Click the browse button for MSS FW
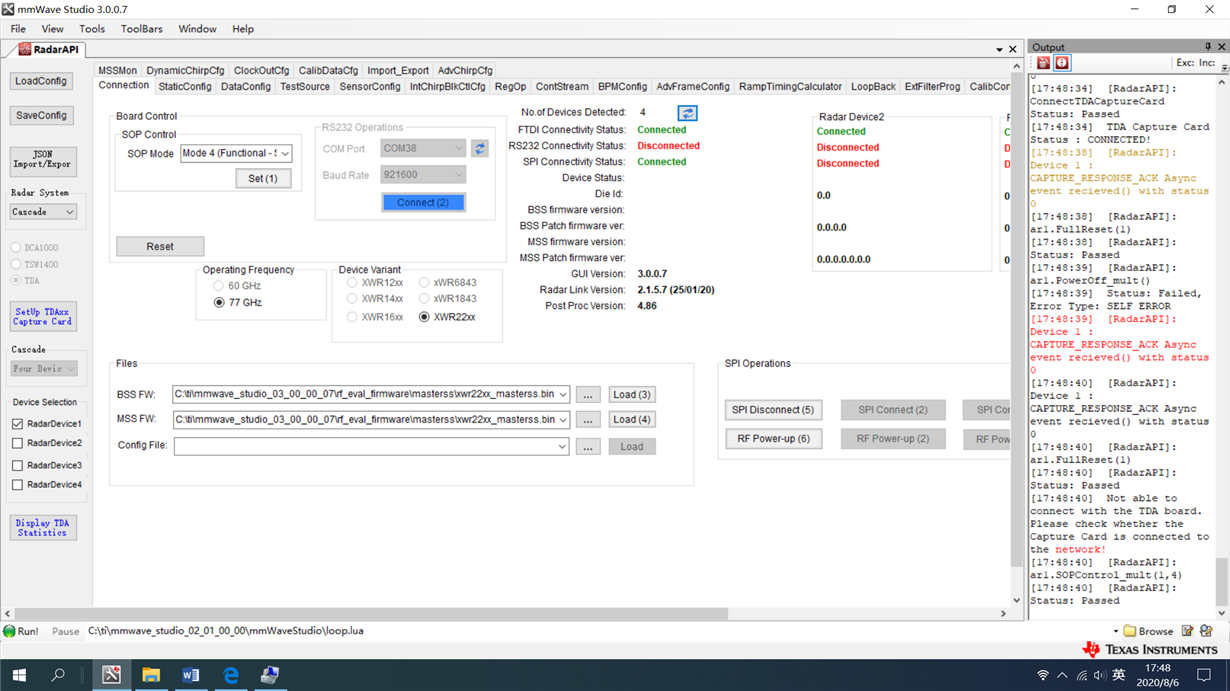Image resolution: width=1230 pixels, height=691 pixels. [588, 420]
